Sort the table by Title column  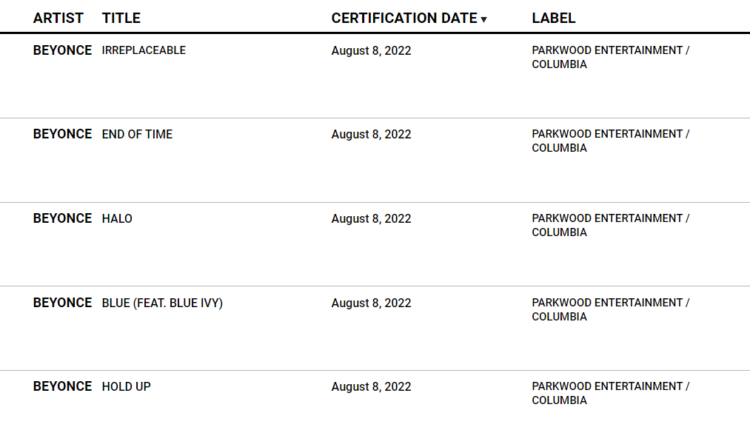tap(121, 18)
